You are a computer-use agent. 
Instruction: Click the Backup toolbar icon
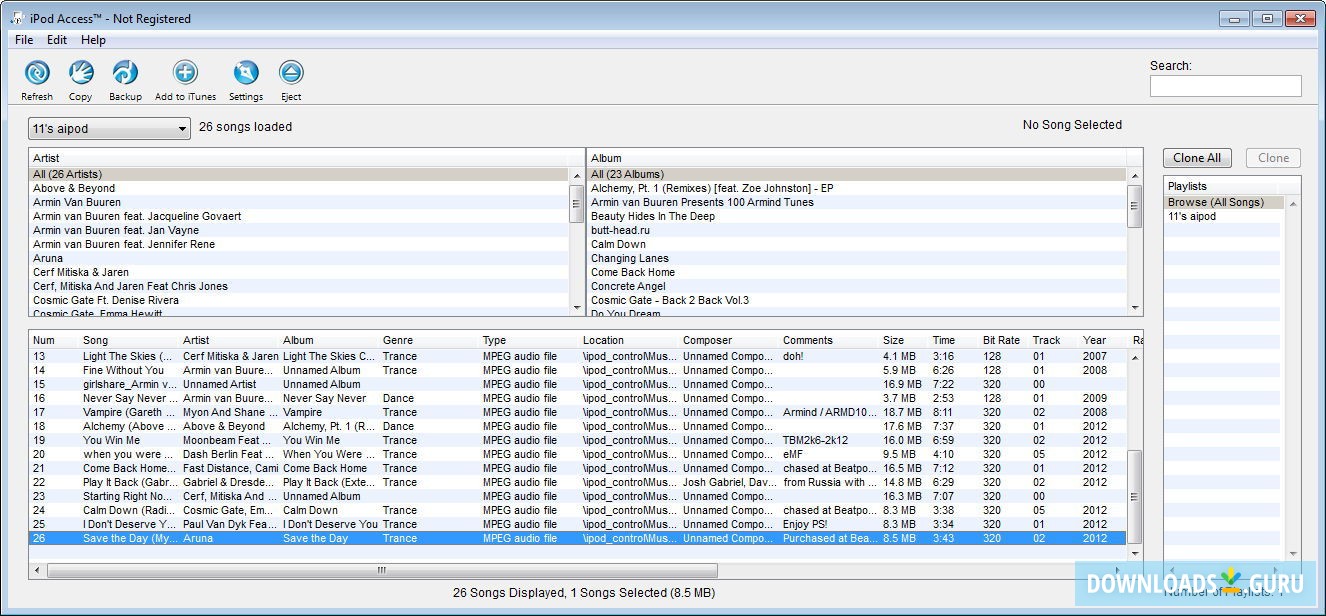125,73
